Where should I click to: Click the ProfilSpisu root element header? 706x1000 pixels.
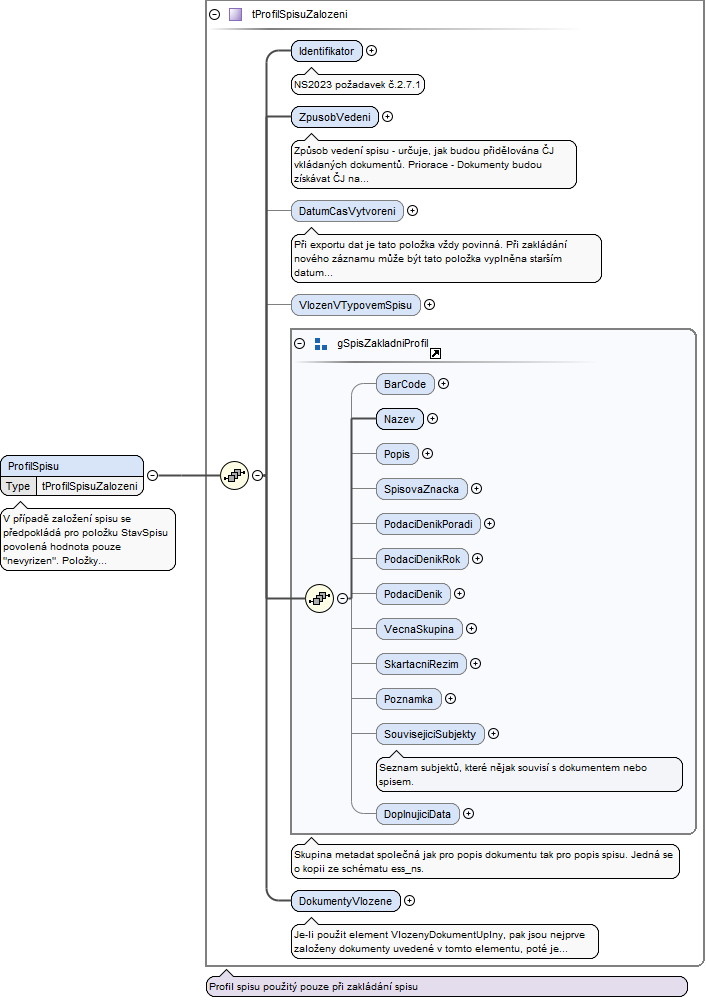(72, 466)
